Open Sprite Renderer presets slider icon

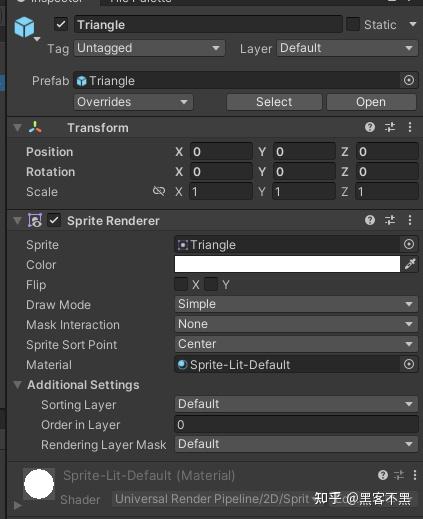(x=390, y=220)
